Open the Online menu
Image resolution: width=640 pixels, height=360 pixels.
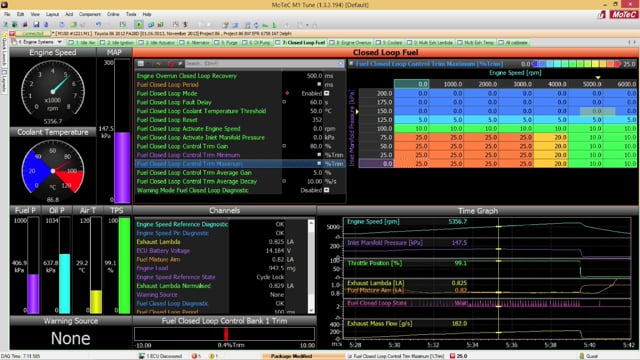(113, 14)
